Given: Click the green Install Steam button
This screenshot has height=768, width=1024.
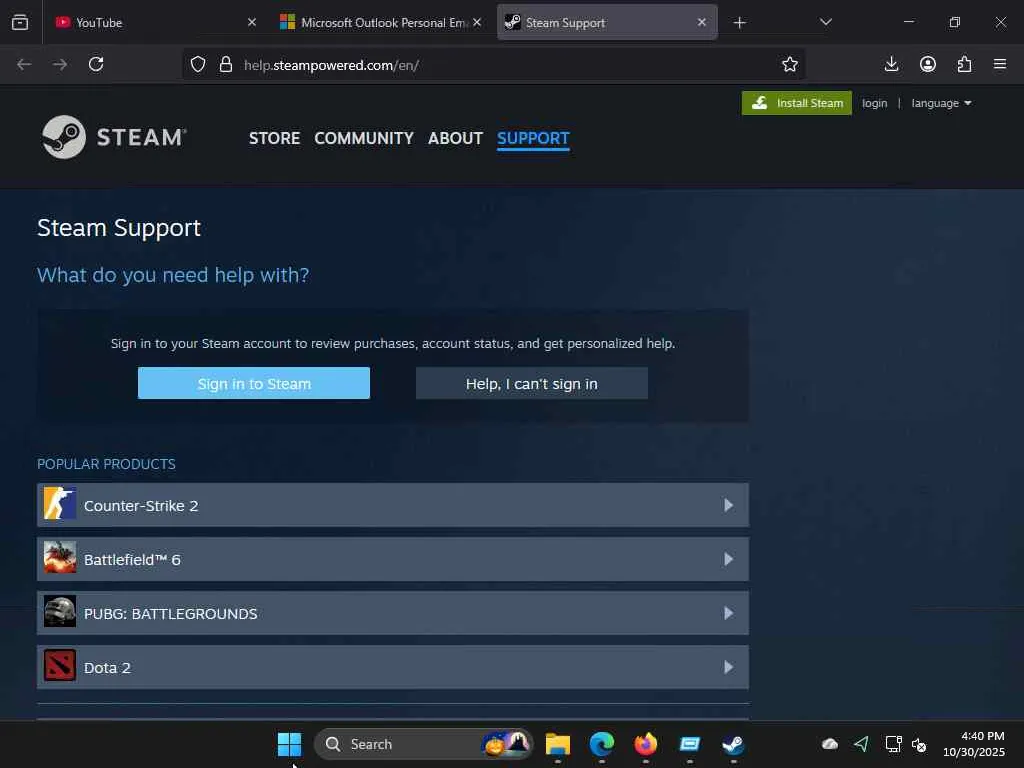Looking at the screenshot, I should 797,103.
